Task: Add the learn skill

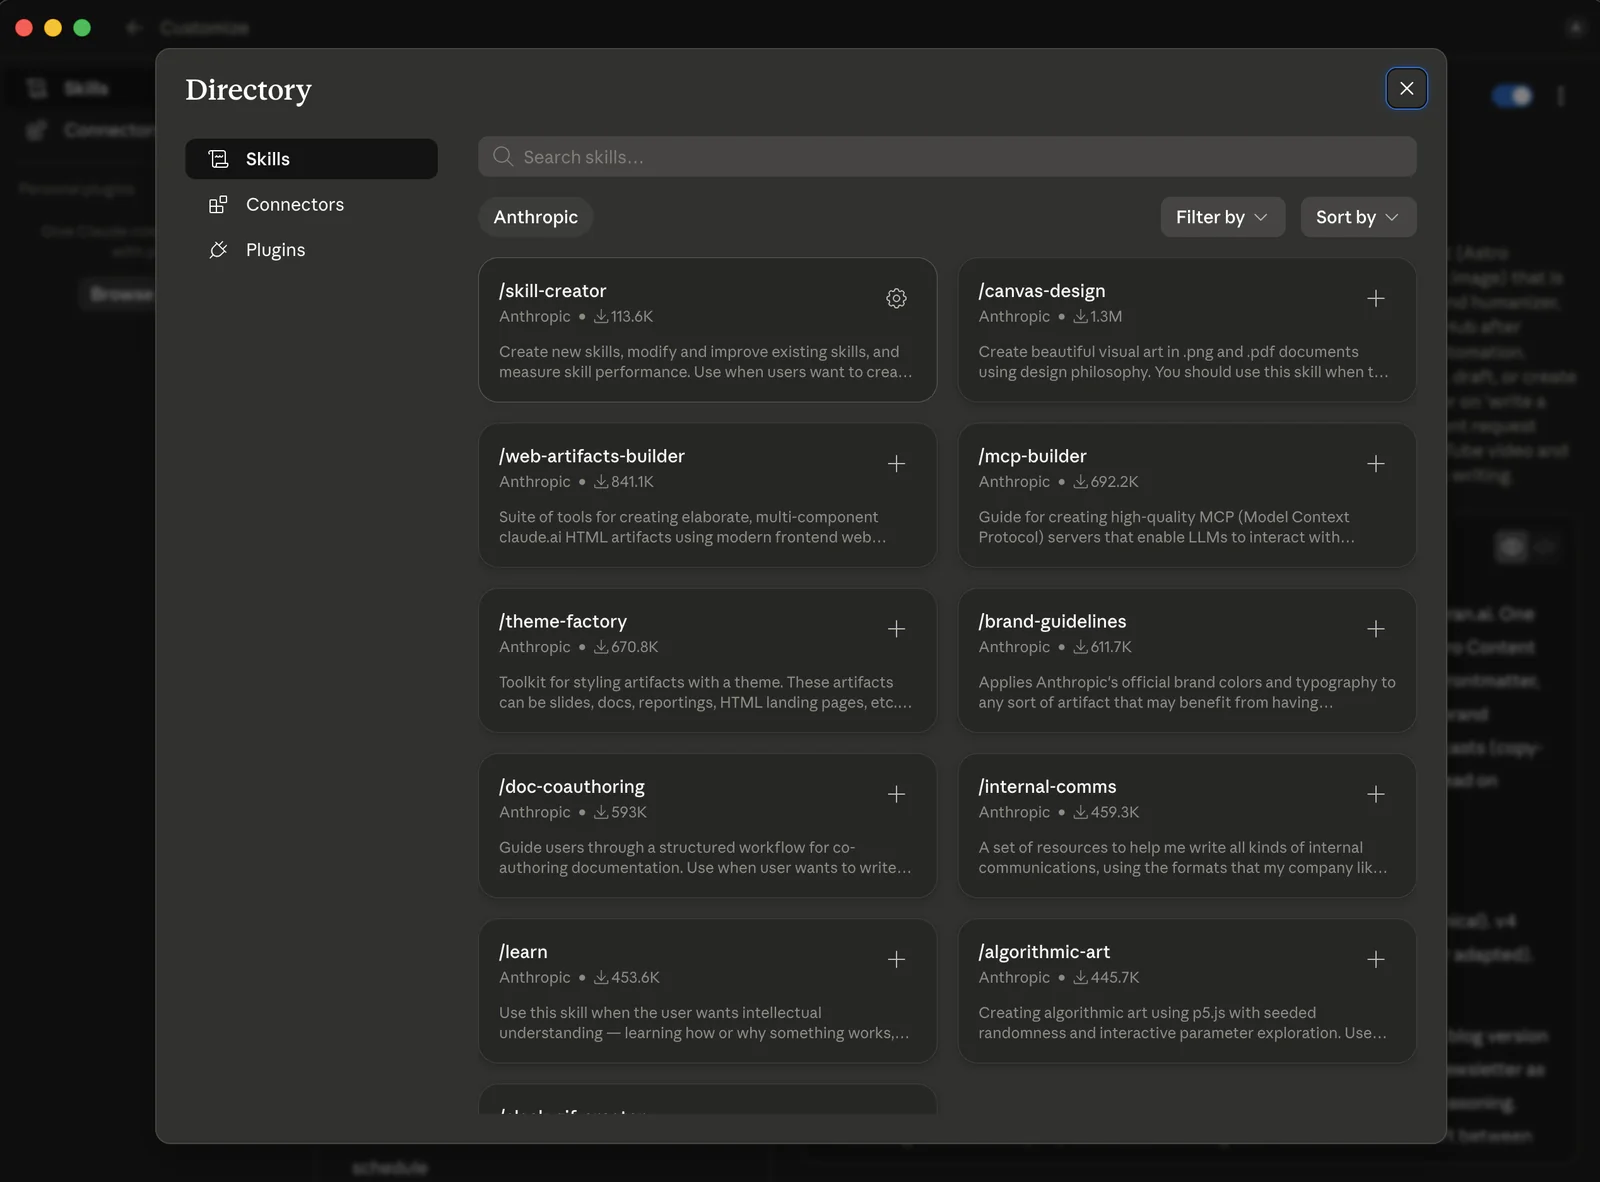Action: 896,959
